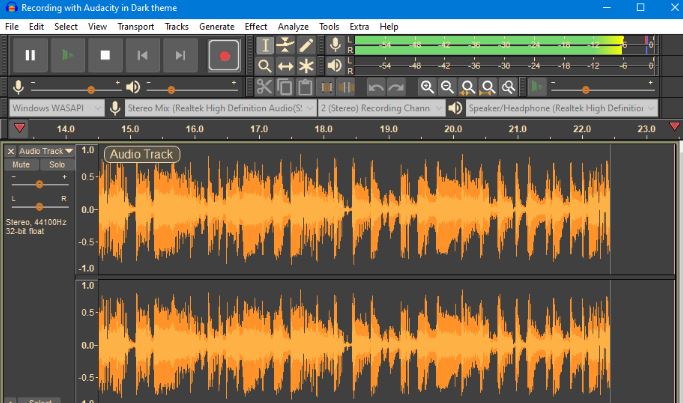This screenshot has width=683, height=403.
Task: Click the Pause button
Action: click(30, 55)
